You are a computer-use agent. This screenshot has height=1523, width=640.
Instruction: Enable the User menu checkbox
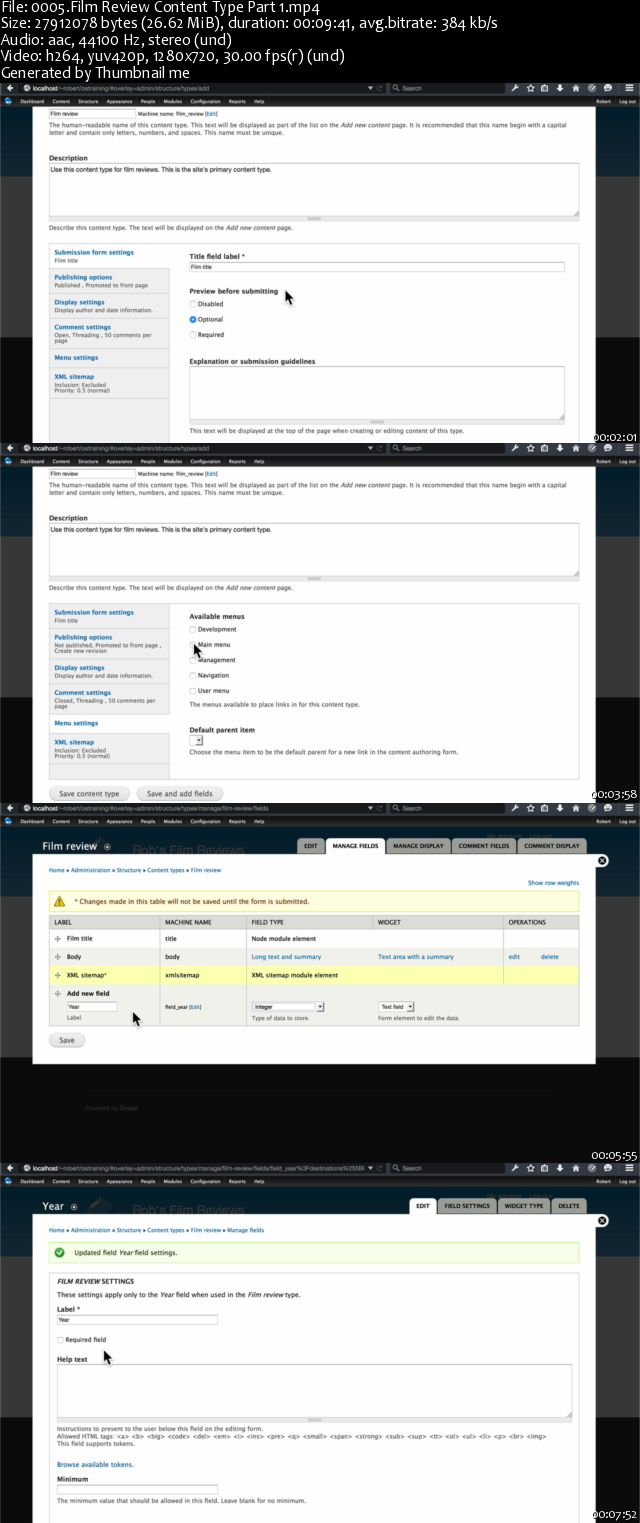(193, 691)
